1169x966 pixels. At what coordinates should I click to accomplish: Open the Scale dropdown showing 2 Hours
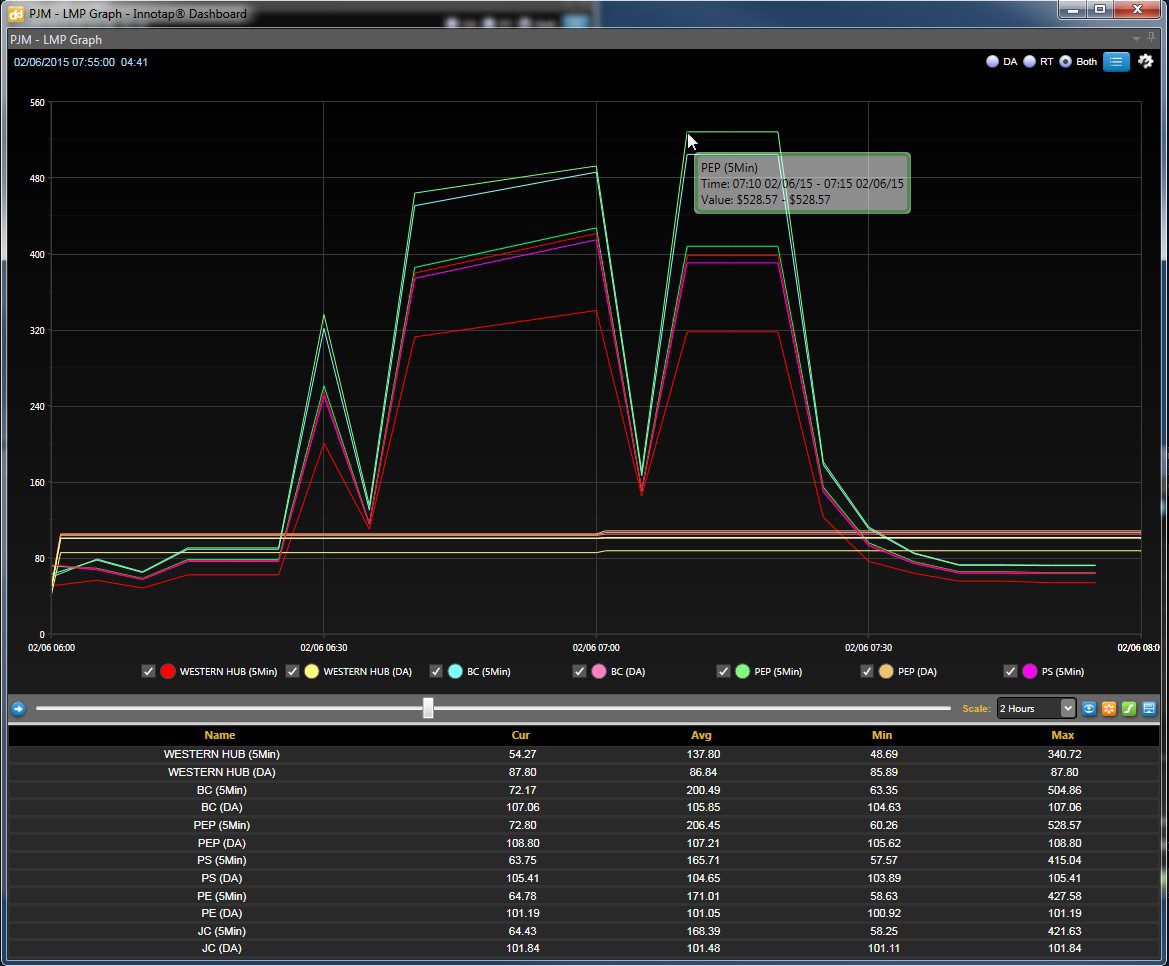pyautogui.click(x=1036, y=708)
